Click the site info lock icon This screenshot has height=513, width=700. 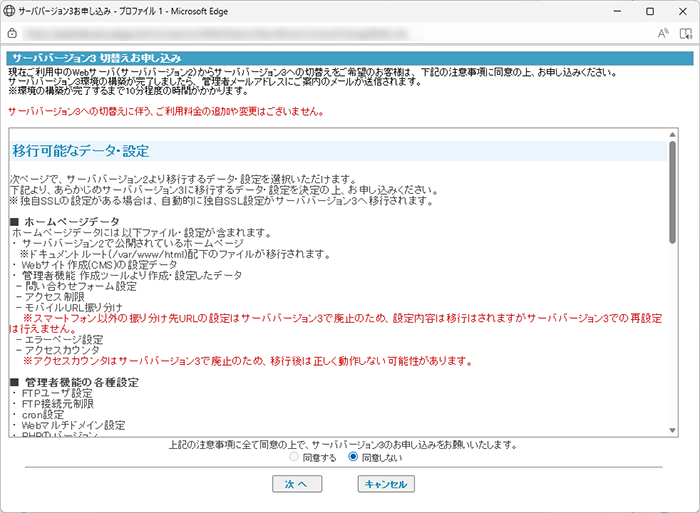click(13, 32)
